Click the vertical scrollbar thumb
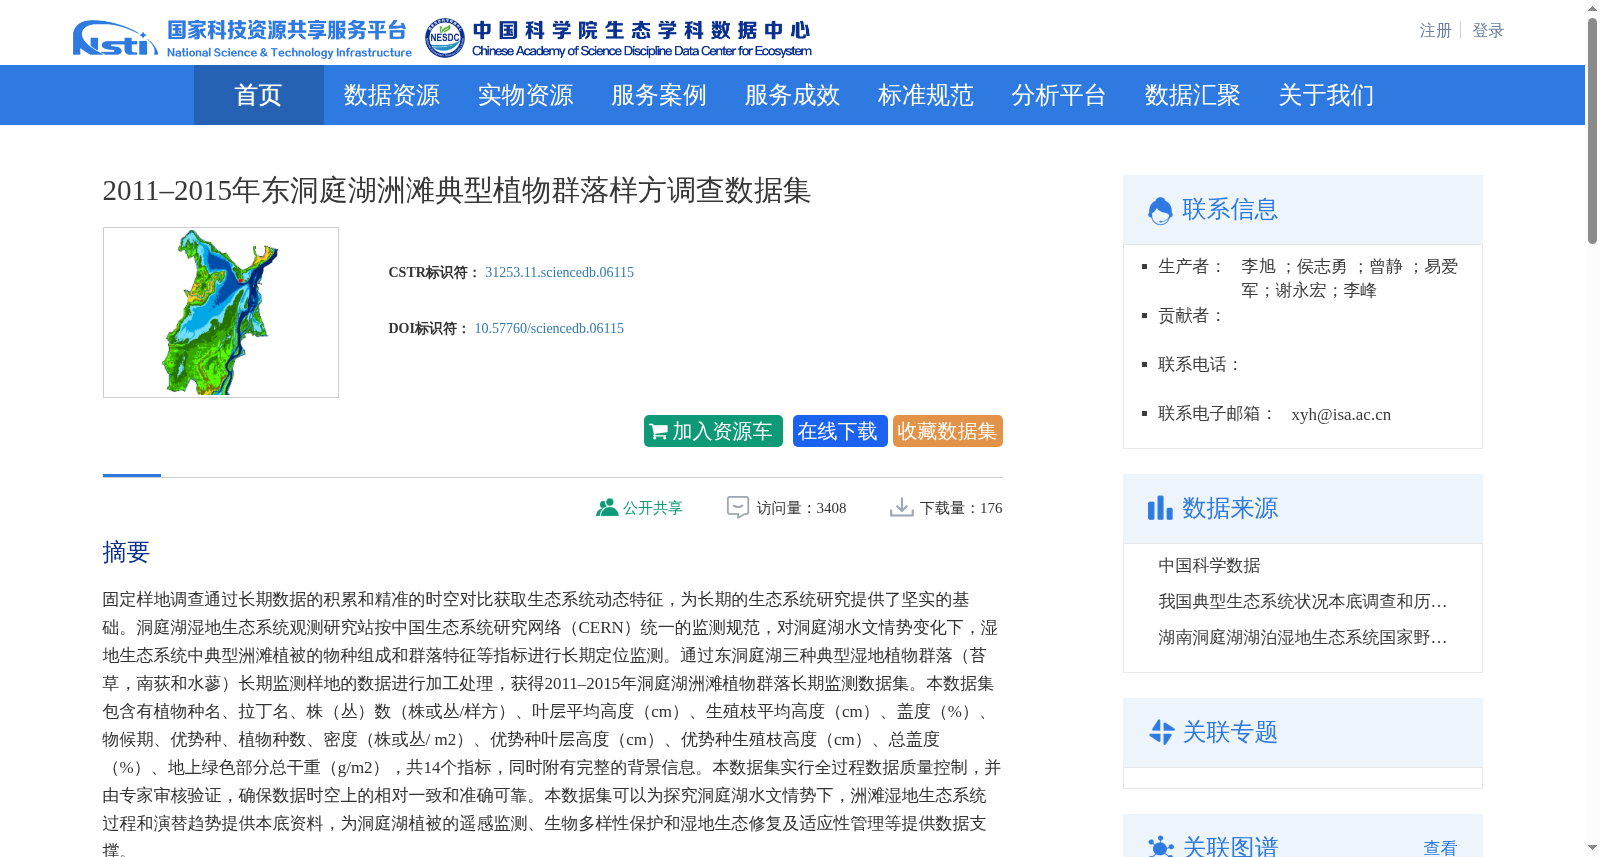The width and height of the screenshot is (1600, 857). 1592,130
